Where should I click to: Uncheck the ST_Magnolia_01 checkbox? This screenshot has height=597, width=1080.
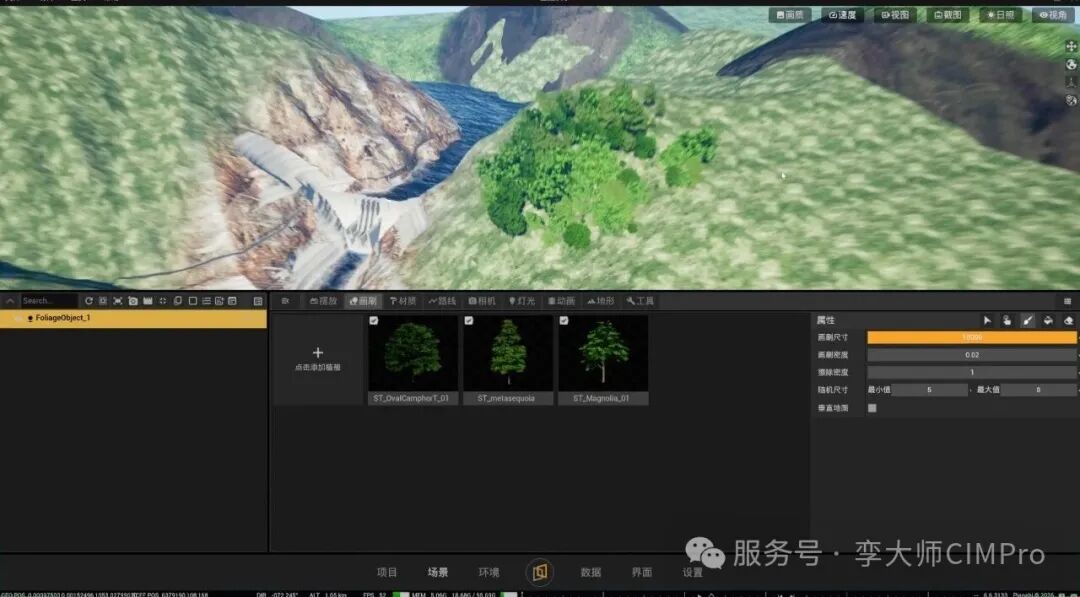pos(563,320)
